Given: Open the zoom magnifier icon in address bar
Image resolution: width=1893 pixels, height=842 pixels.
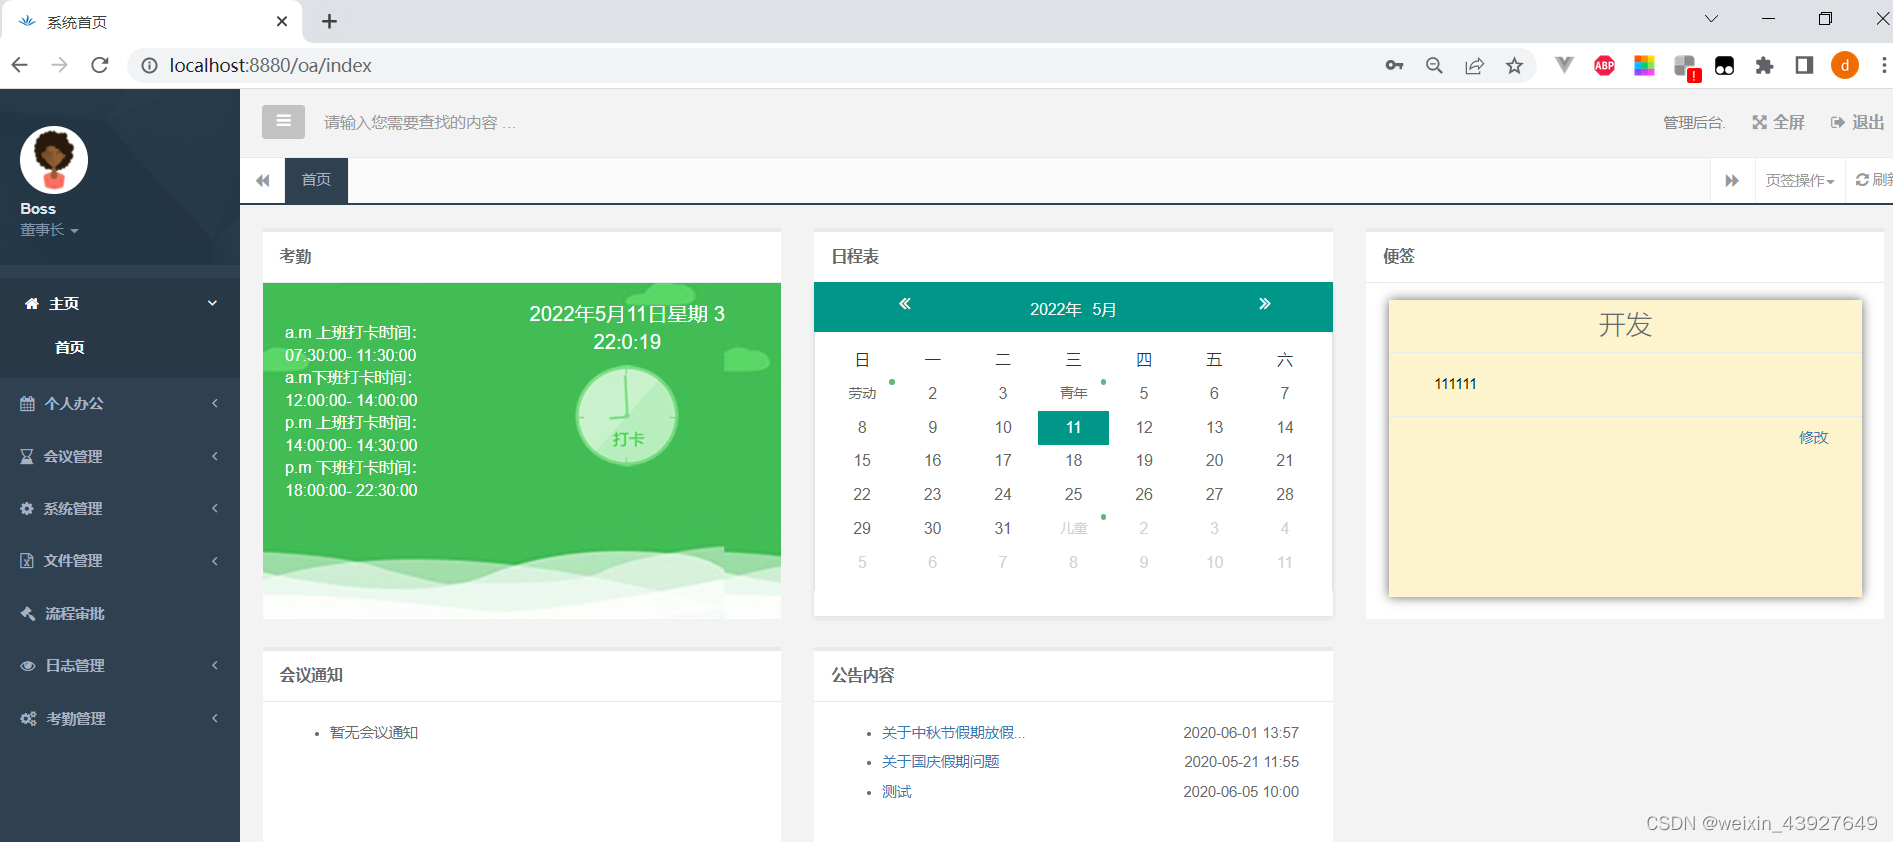Looking at the screenshot, I should (1434, 66).
